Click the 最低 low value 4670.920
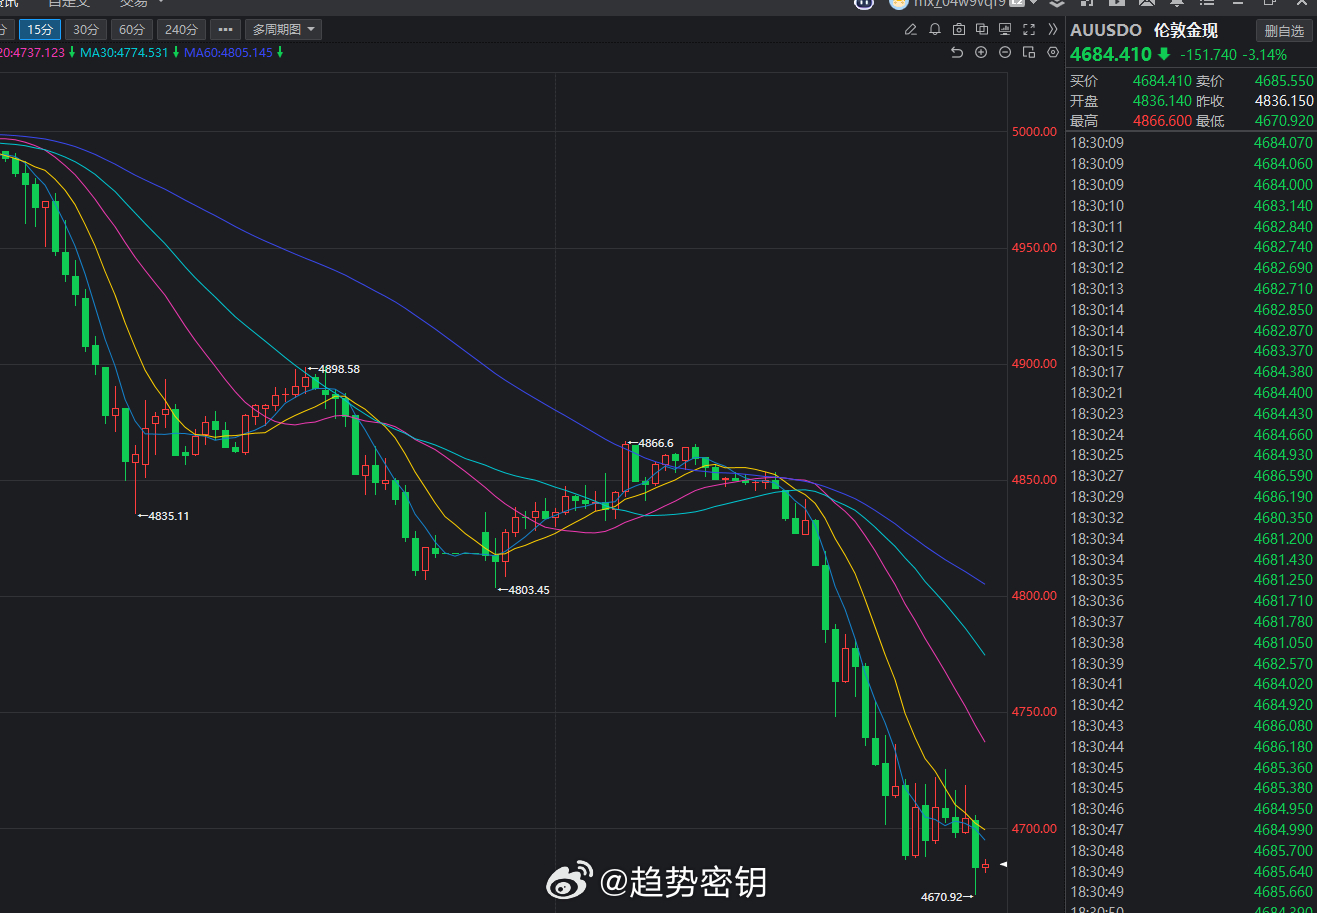The height and width of the screenshot is (913, 1317). pyautogui.click(x=1284, y=121)
